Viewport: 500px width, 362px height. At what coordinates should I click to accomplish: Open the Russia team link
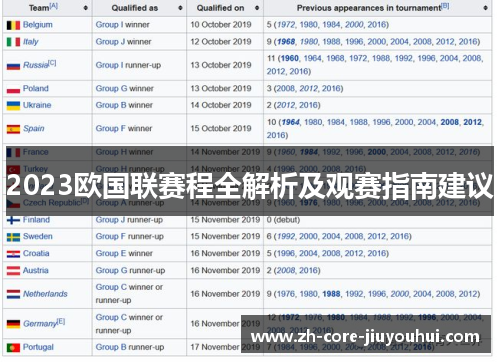[36, 65]
